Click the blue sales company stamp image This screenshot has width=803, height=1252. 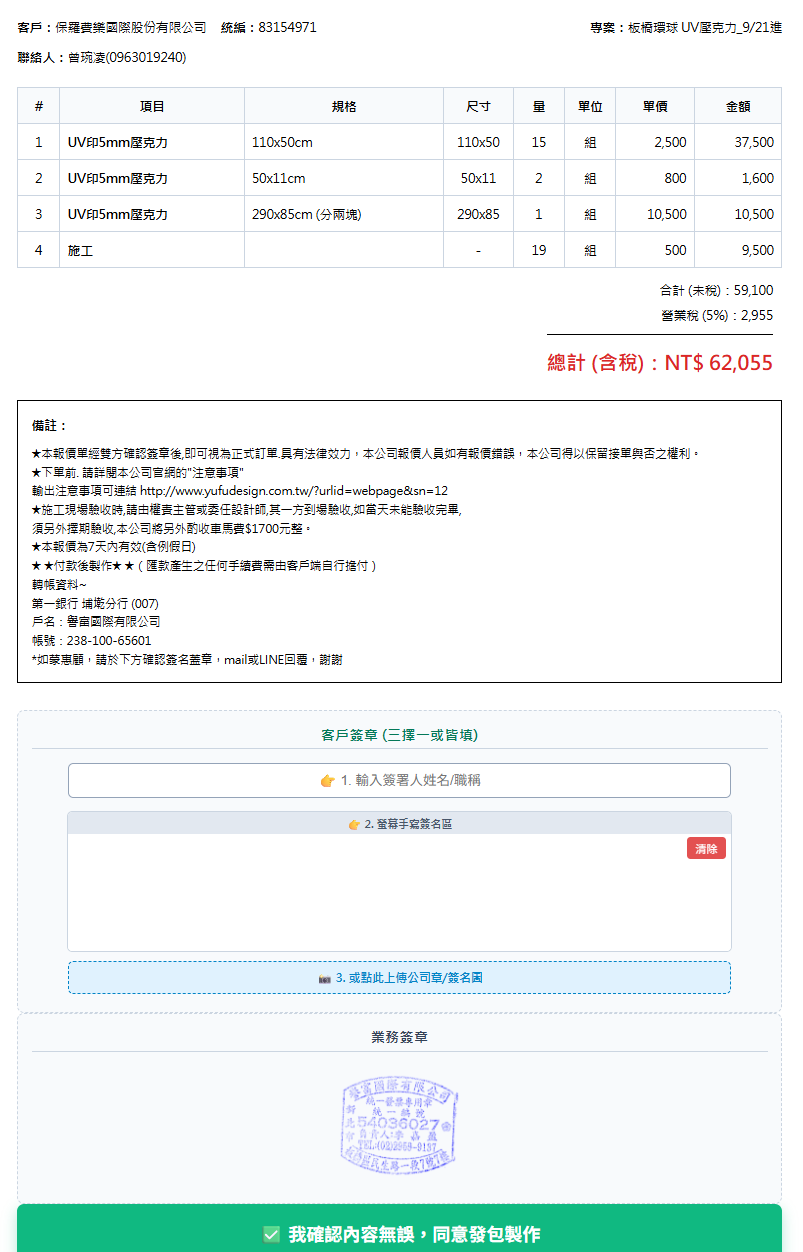(399, 1125)
